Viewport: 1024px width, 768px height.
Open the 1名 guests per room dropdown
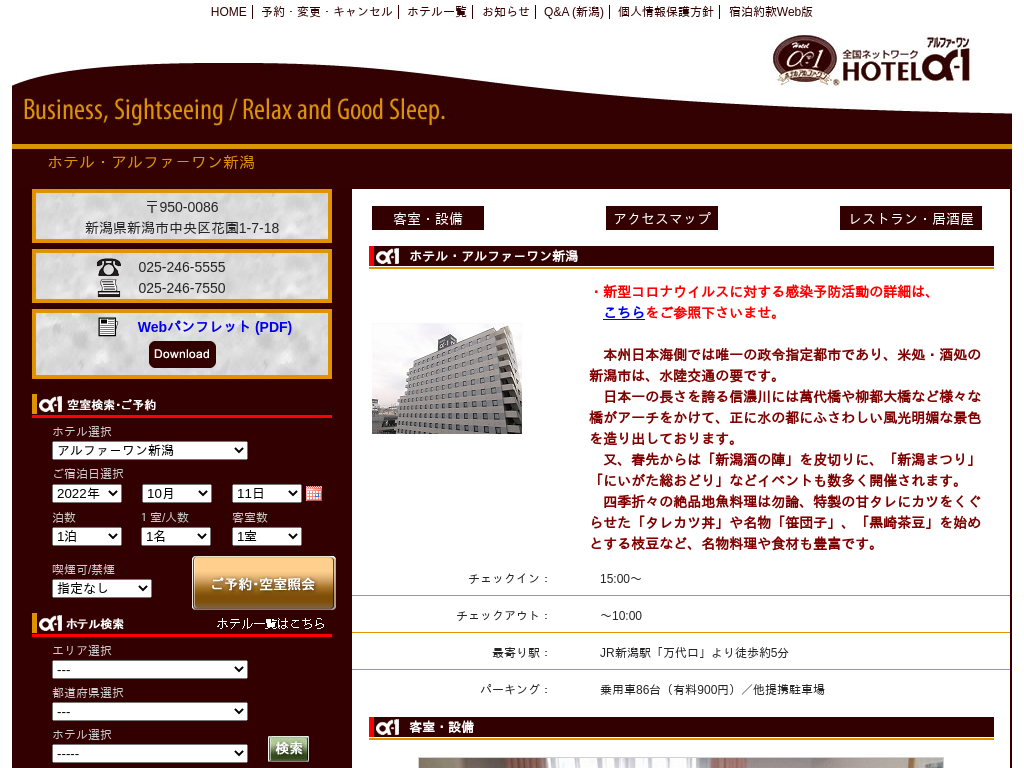[x=176, y=537]
